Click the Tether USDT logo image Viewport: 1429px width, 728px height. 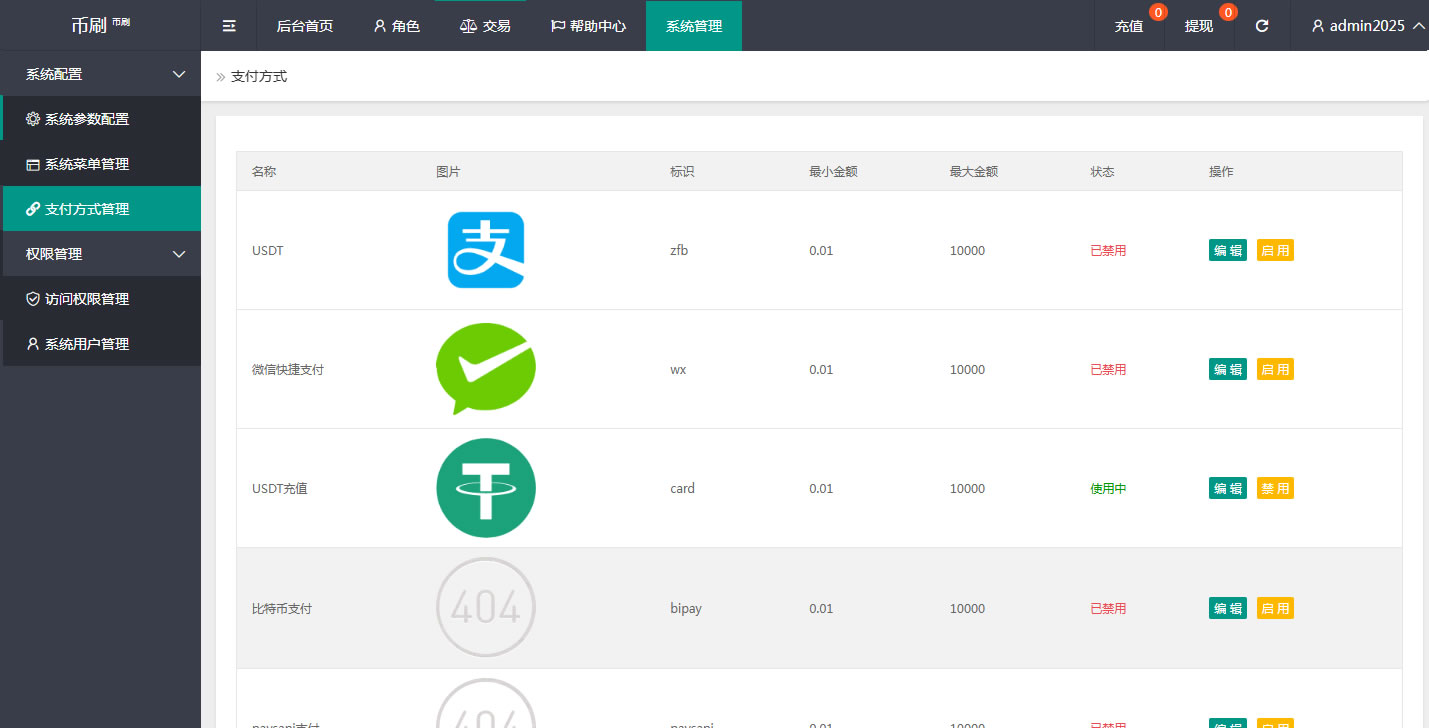(x=486, y=488)
